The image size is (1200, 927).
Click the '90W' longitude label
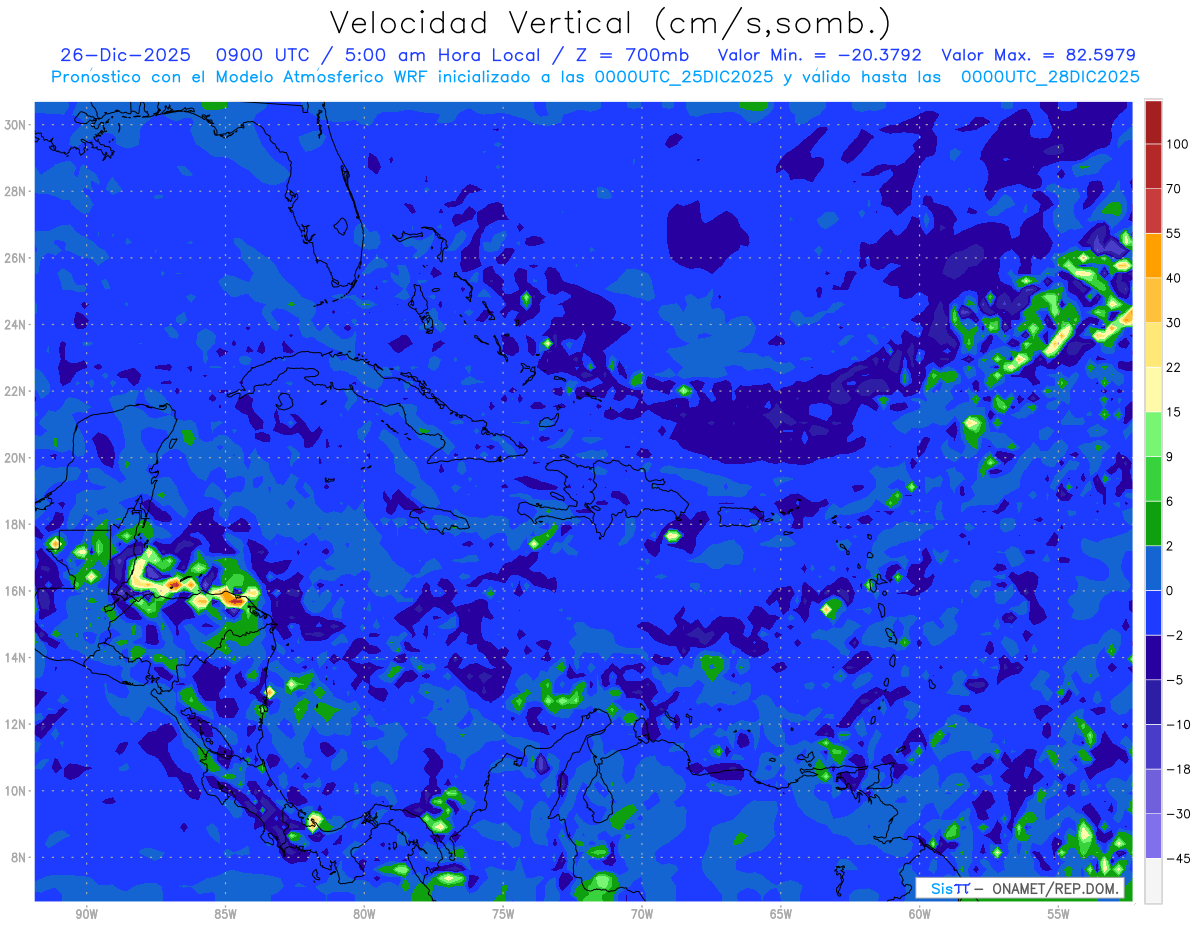(86, 914)
